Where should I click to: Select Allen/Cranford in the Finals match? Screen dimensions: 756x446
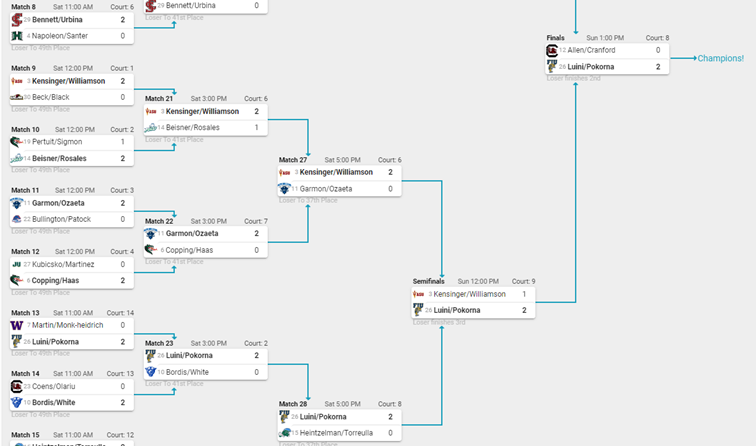tap(591, 50)
